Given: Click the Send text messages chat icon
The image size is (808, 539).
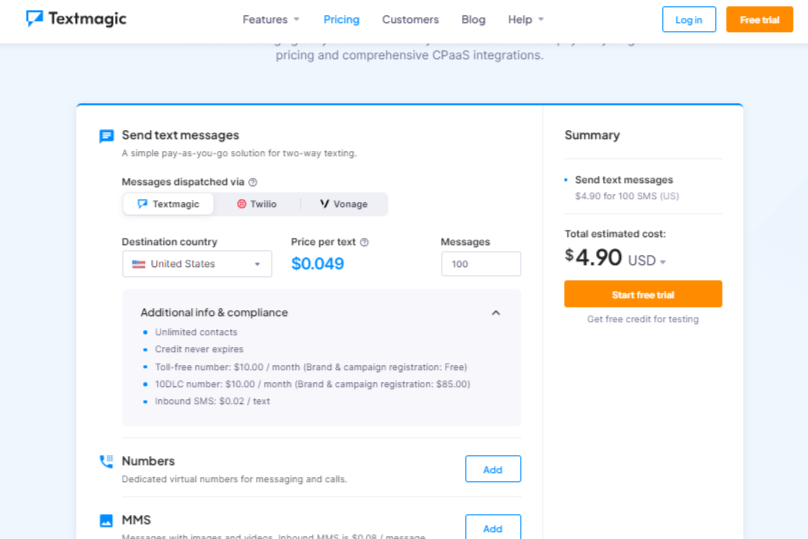Looking at the screenshot, I should click(106, 136).
